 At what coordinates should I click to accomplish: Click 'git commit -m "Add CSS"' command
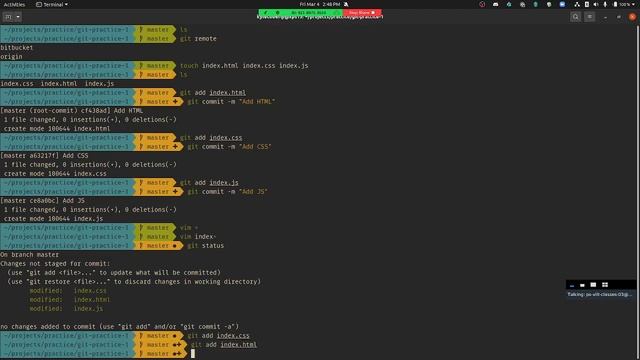tap(229, 147)
